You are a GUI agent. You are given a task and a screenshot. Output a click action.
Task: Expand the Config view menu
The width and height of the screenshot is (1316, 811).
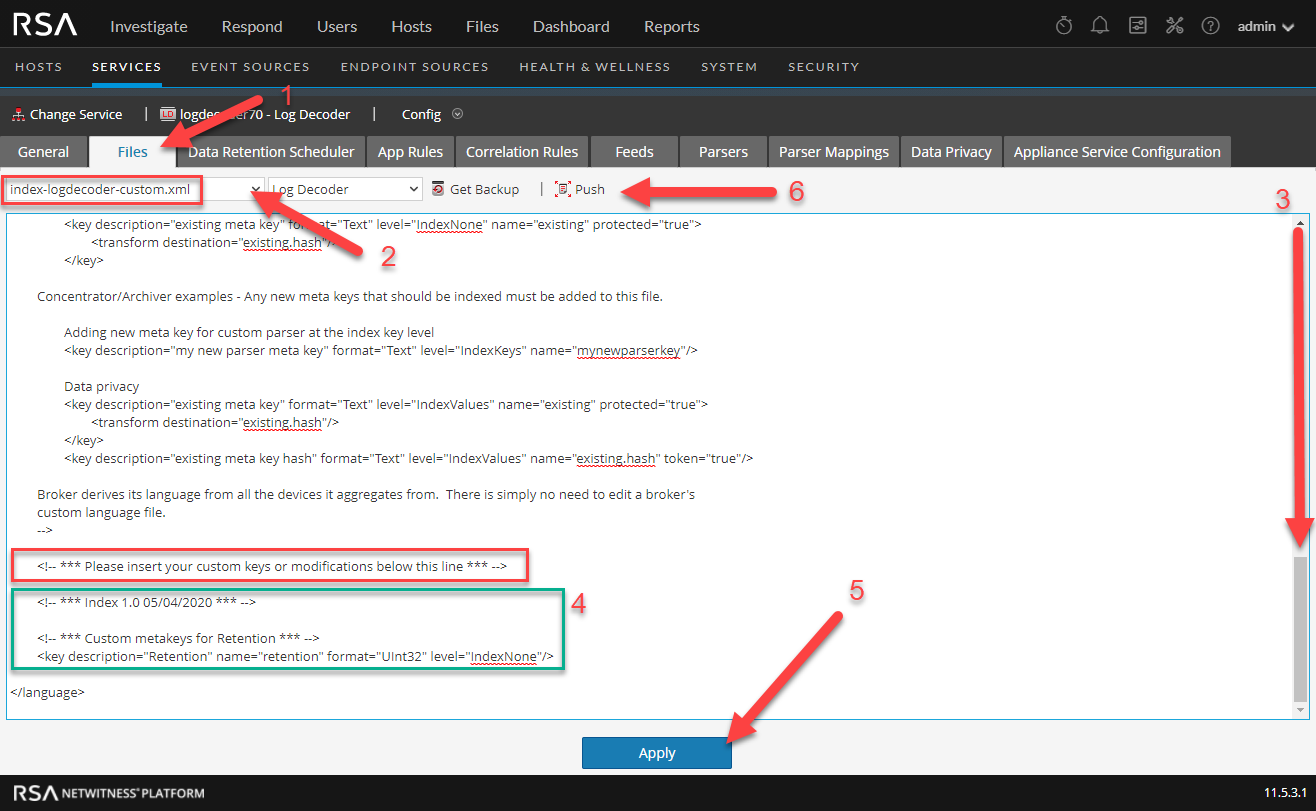(457, 114)
